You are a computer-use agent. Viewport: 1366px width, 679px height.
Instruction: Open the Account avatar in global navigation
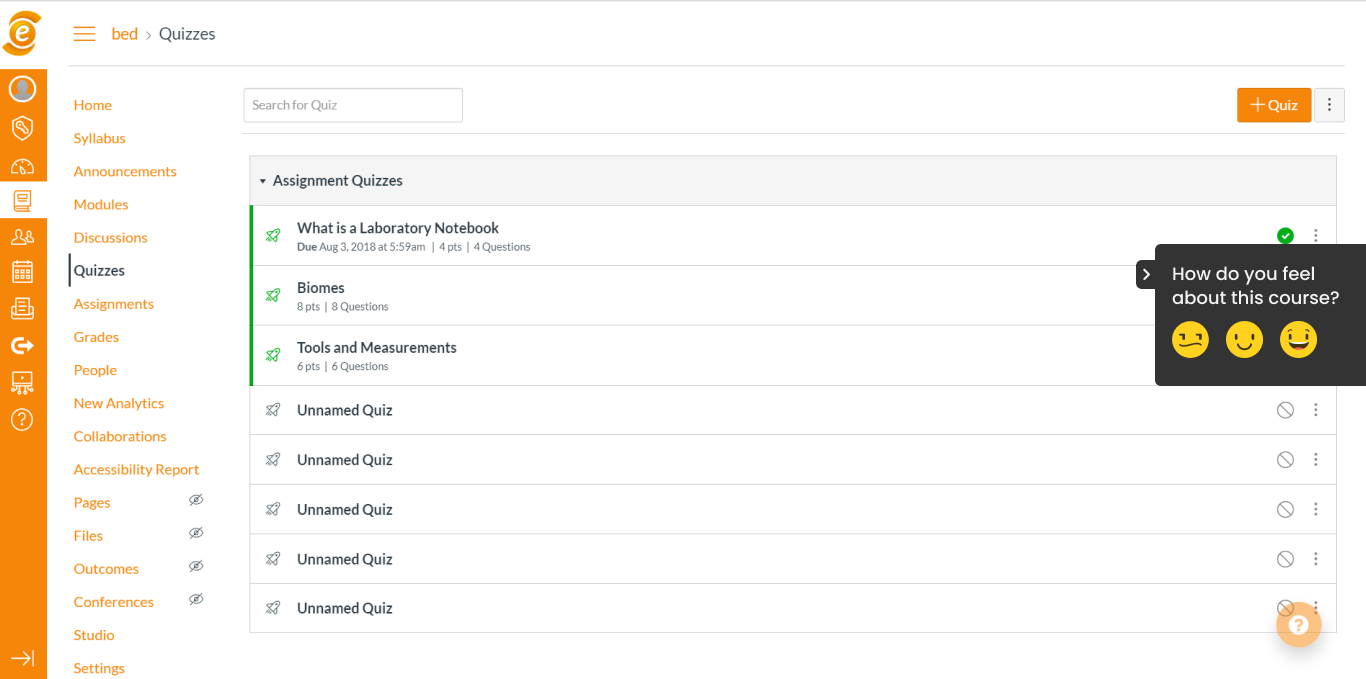click(x=23, y=90)
